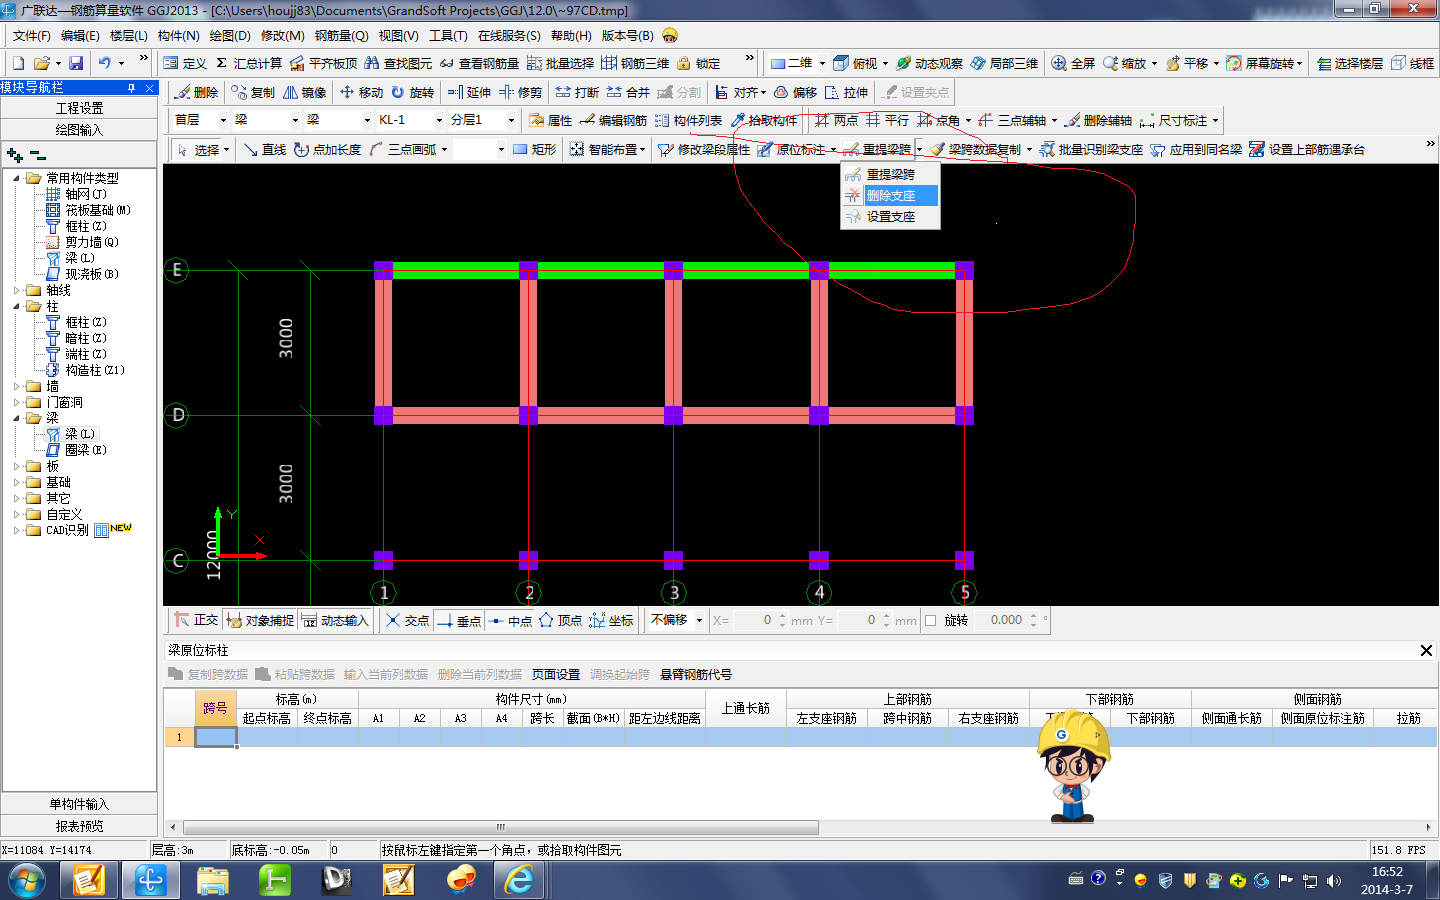Image resolution: width=1440 pixels, height=900 pixels.
Task: Open the 文件(F) menu
Action: [31, 35]
